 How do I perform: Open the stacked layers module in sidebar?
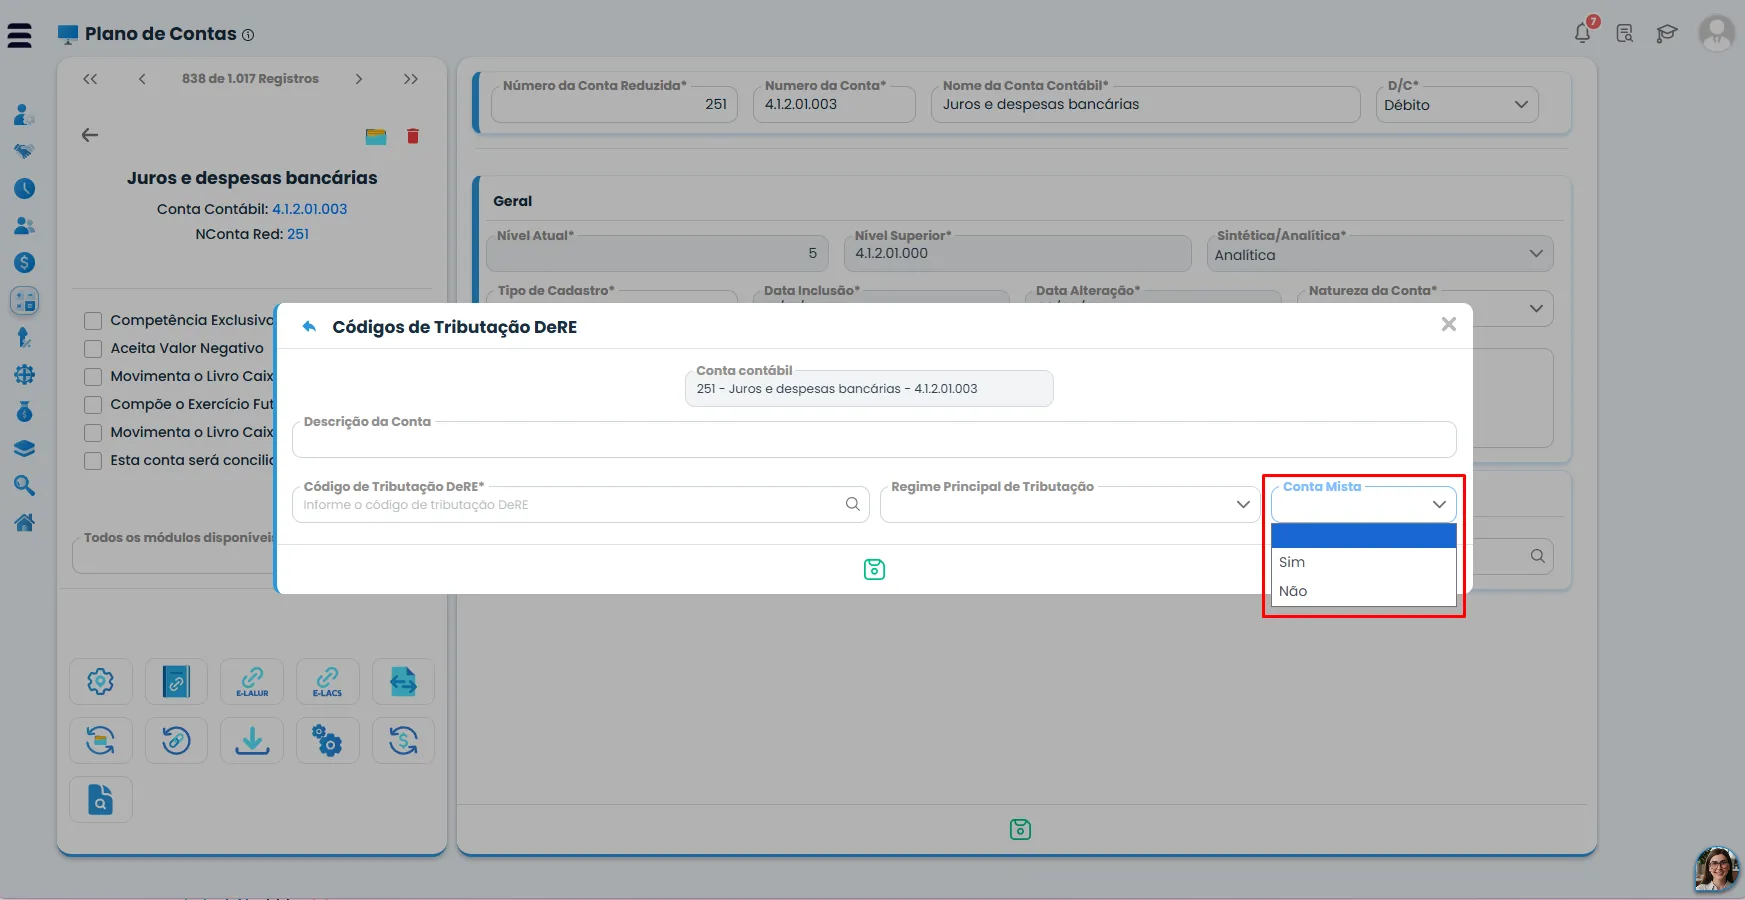[24, 448]
